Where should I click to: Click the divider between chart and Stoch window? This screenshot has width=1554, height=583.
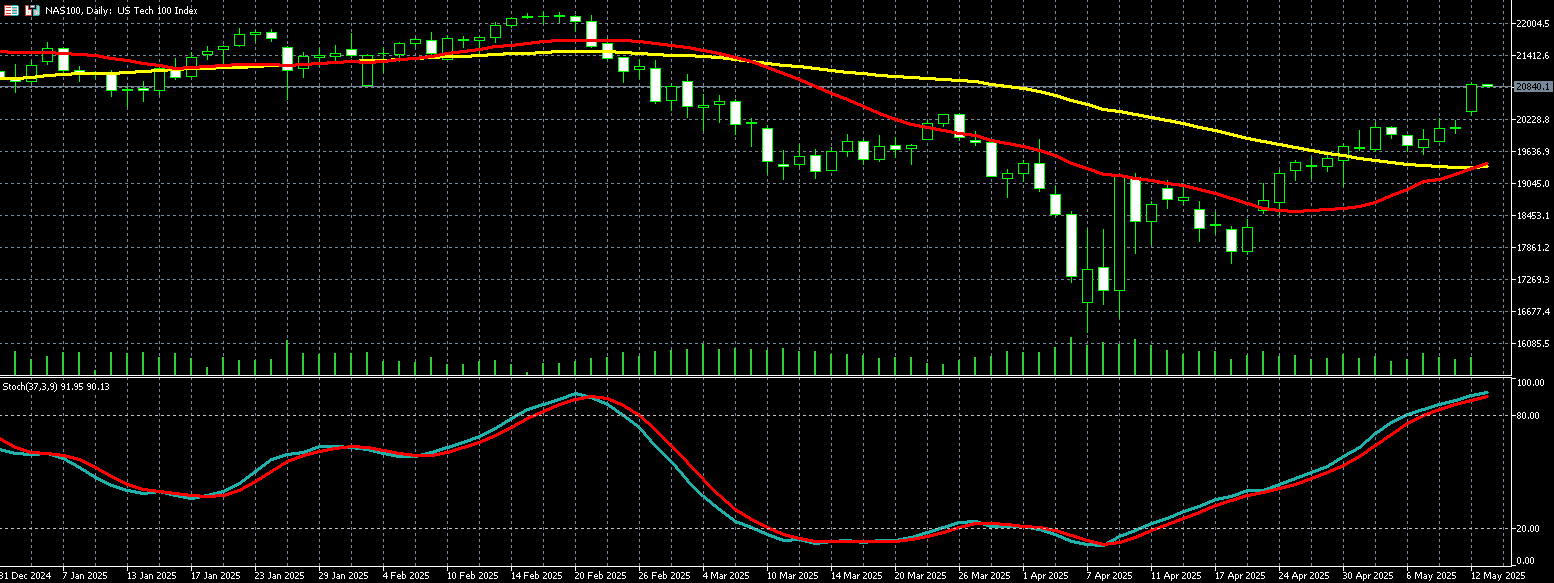tap(750, 377)
